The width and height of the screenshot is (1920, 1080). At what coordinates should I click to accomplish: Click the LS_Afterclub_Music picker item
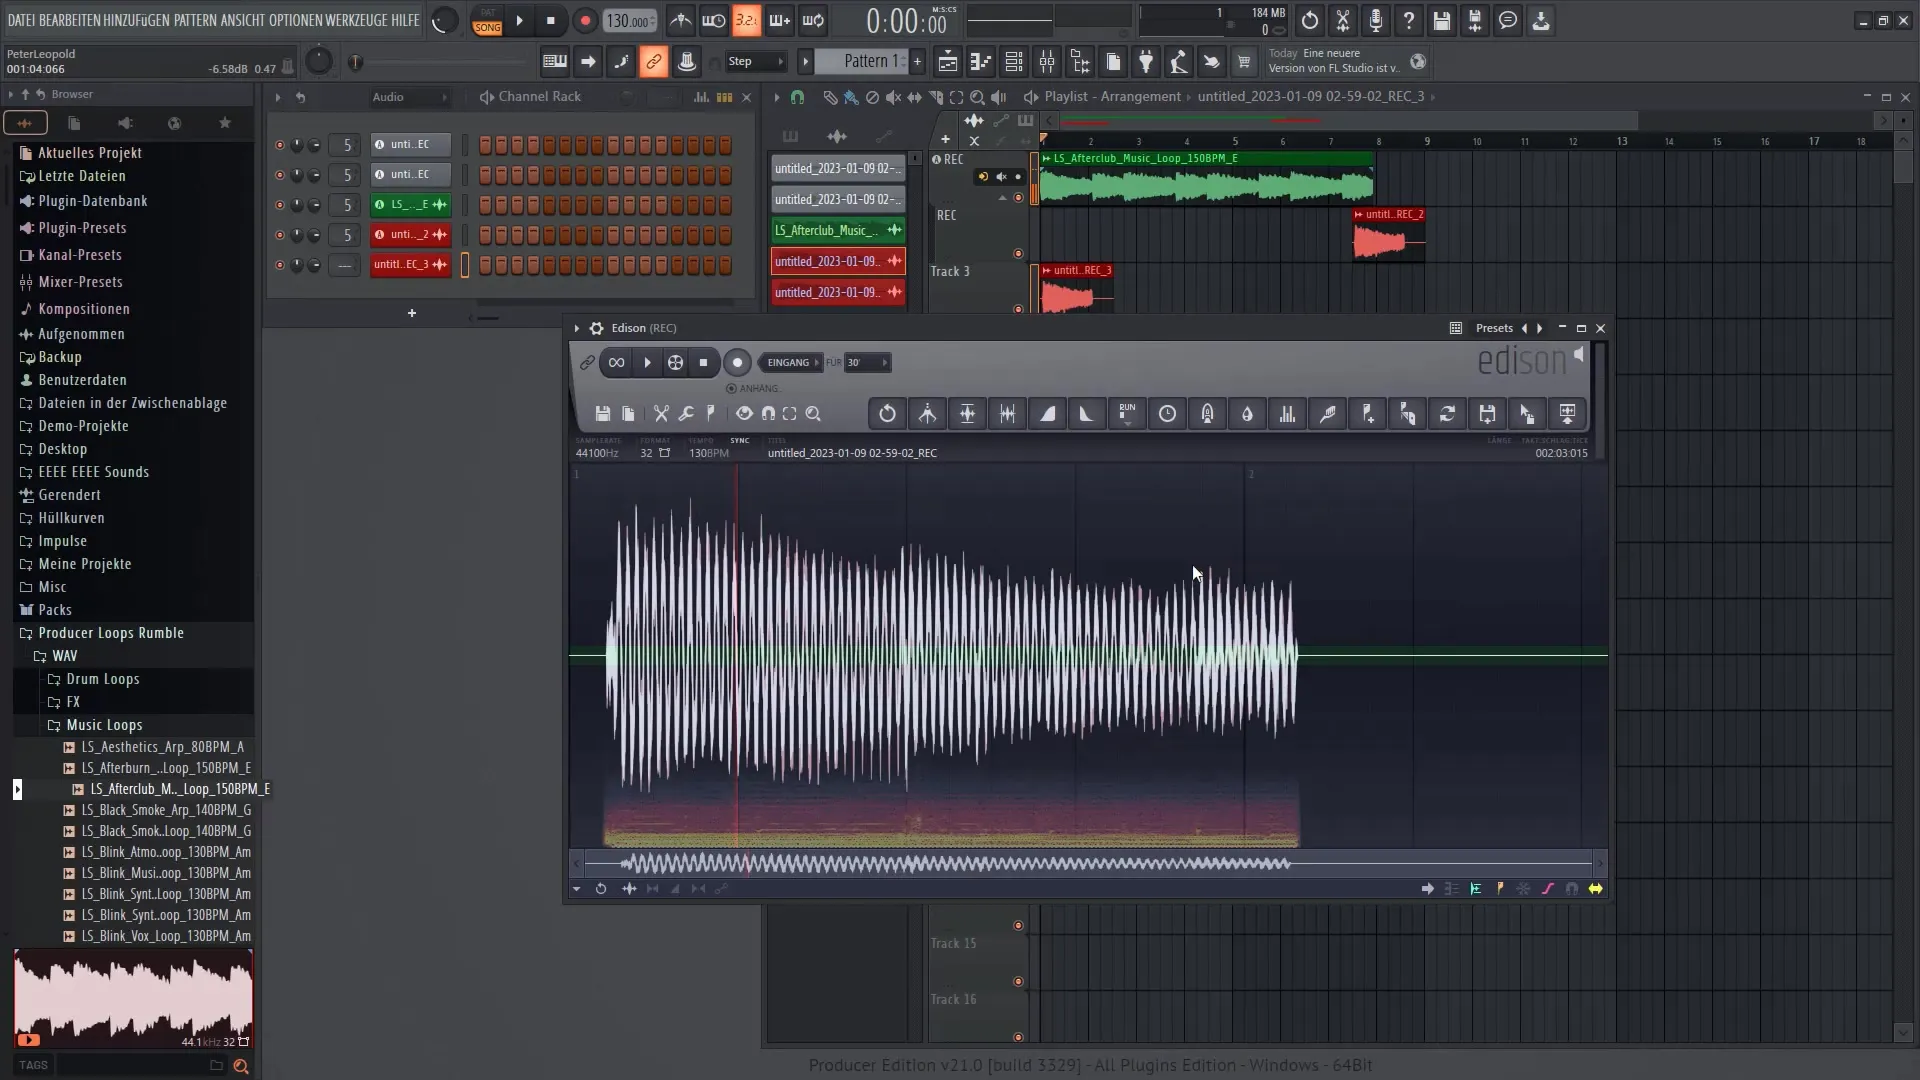tap(838, 230)
